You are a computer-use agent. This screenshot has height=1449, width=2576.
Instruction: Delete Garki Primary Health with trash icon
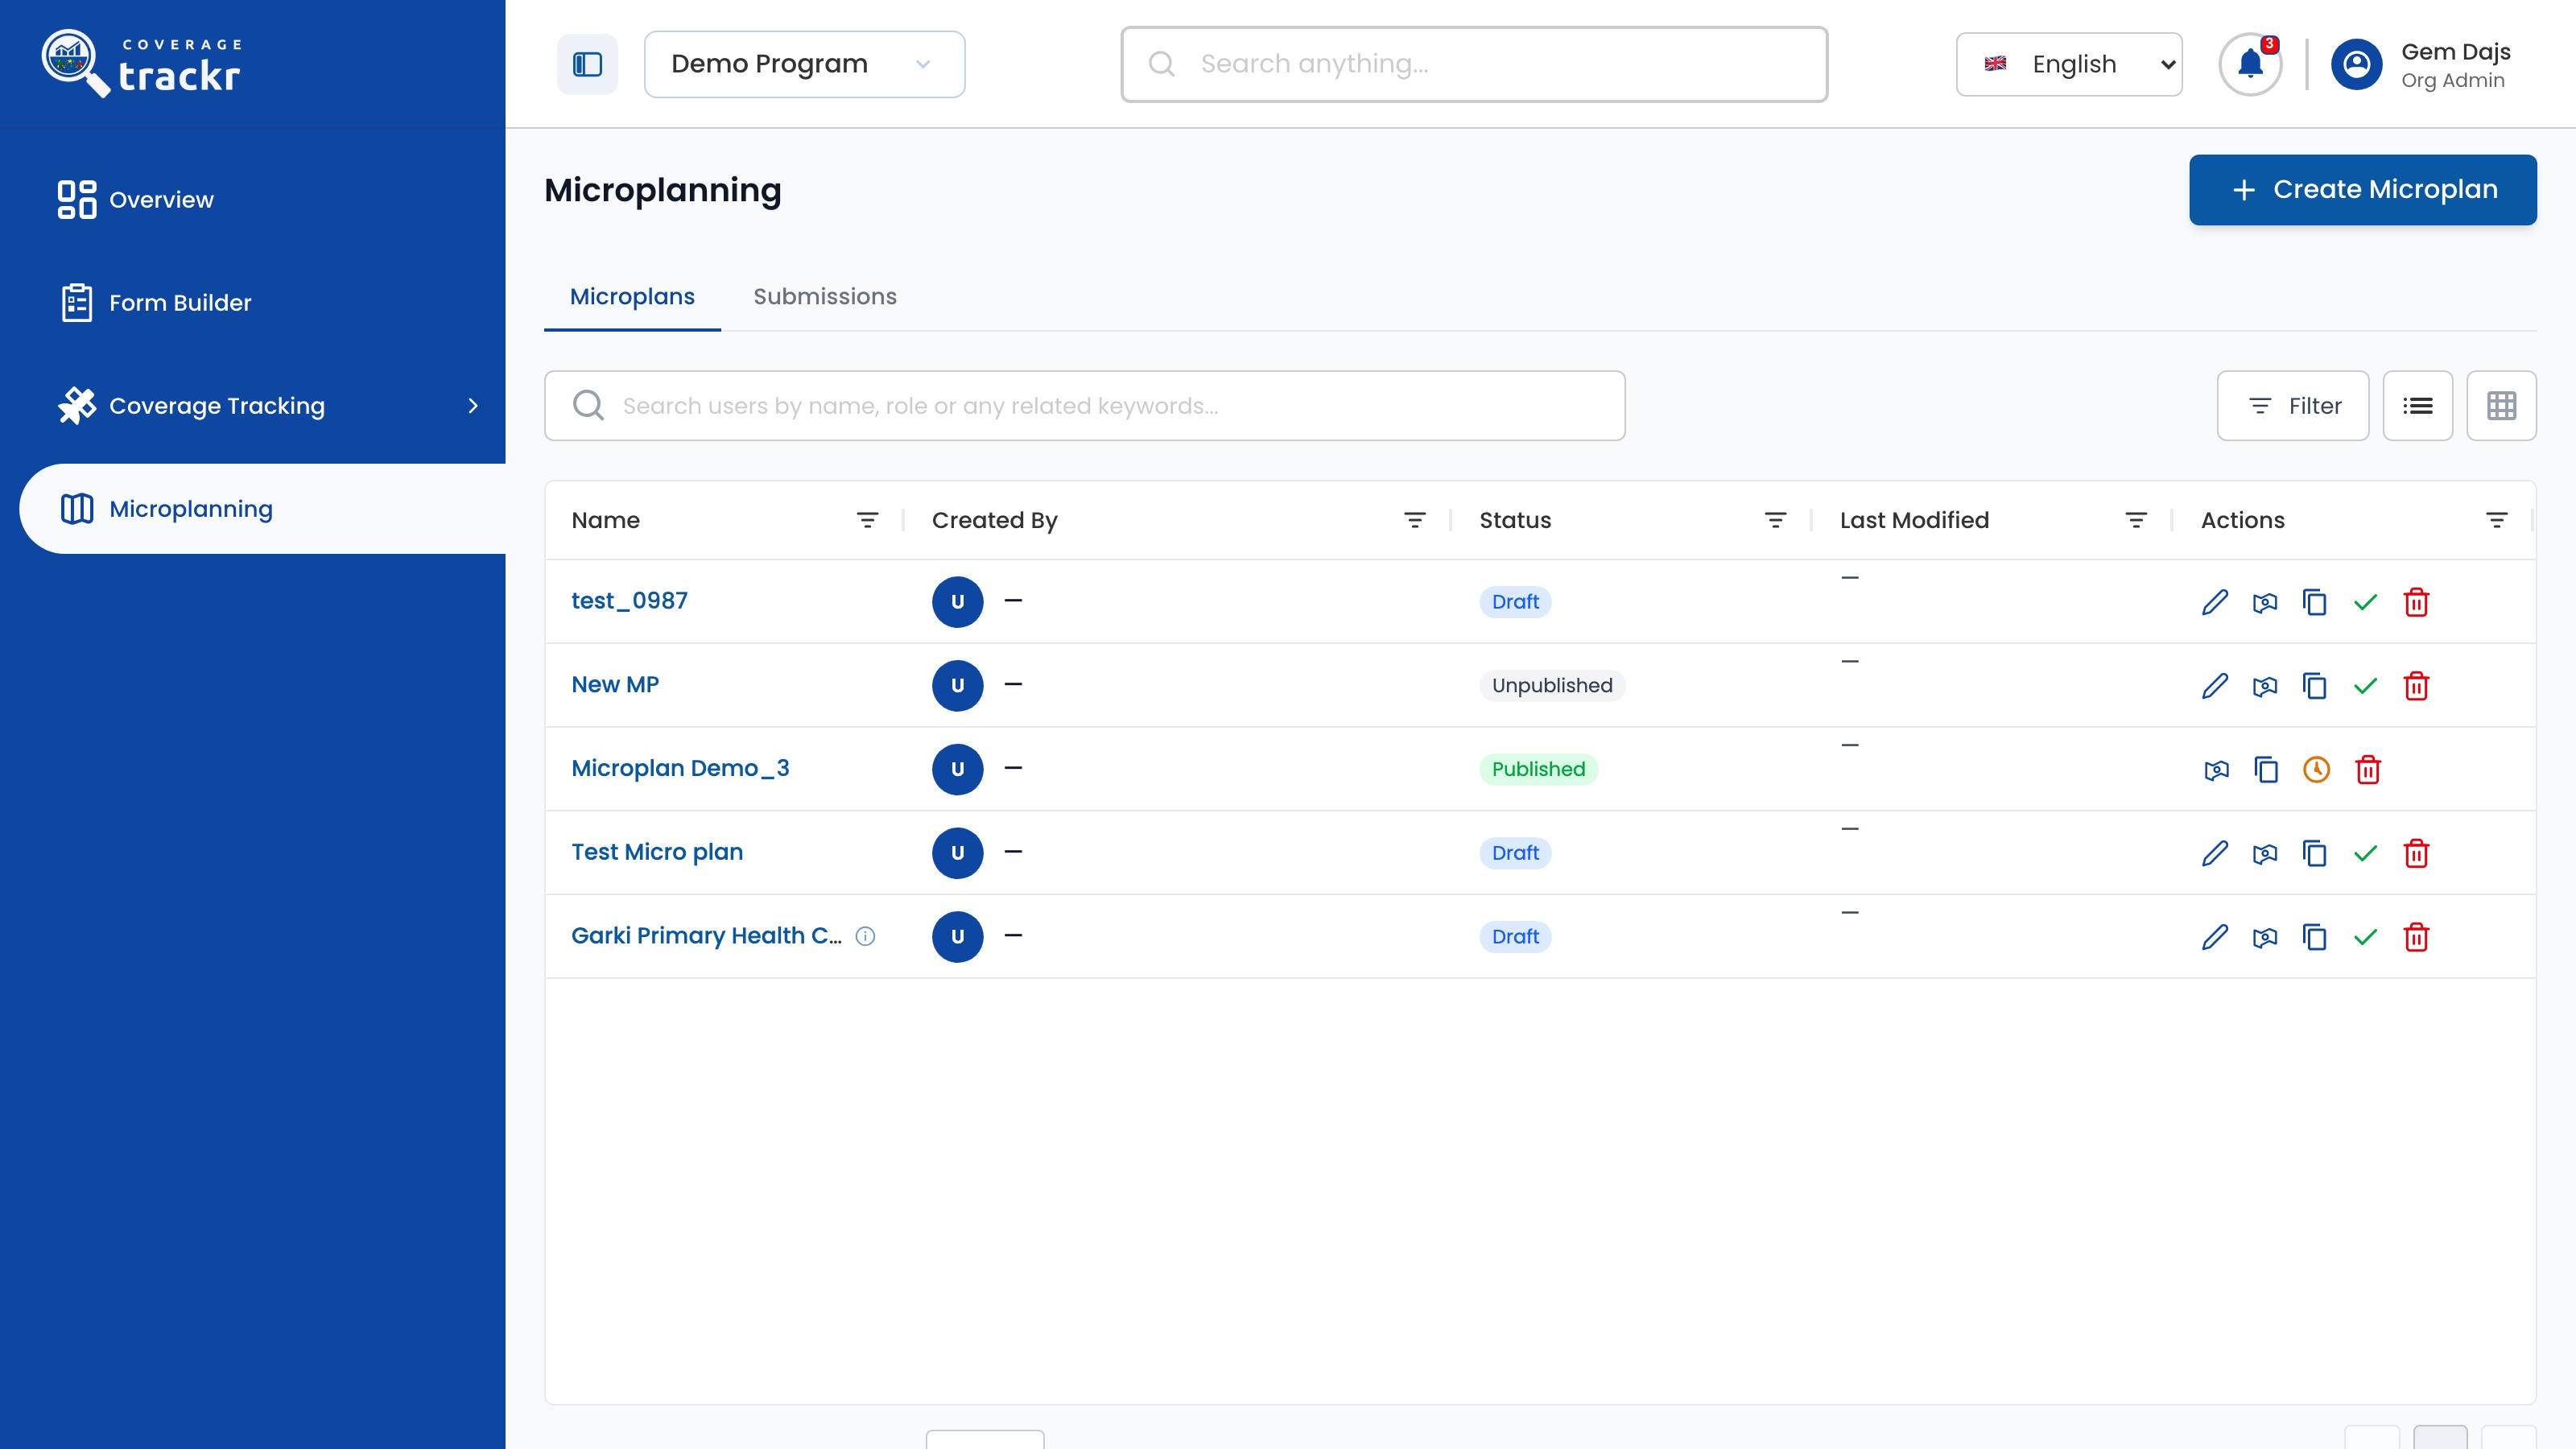point(2416,937)
